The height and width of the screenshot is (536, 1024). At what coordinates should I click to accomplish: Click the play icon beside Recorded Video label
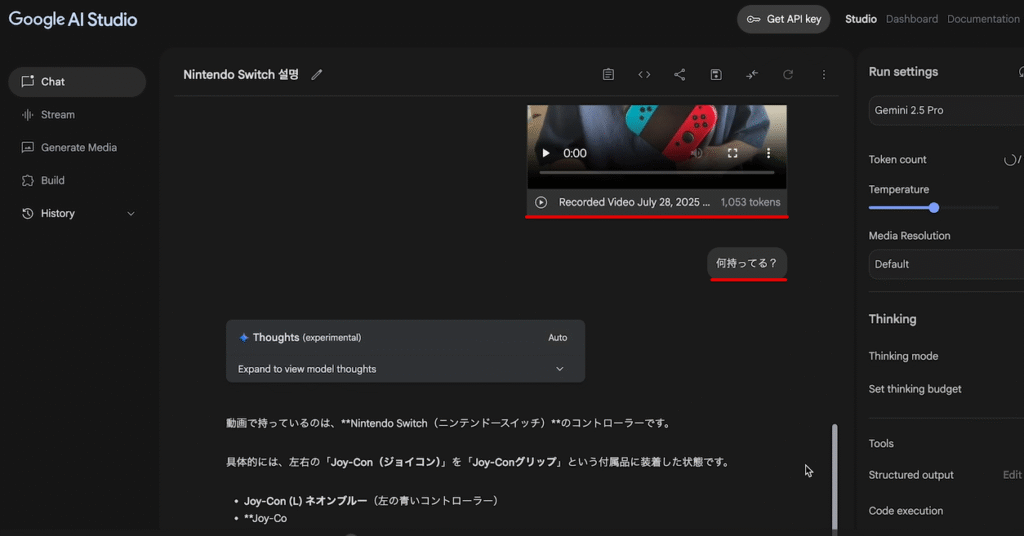click(541, 202)
